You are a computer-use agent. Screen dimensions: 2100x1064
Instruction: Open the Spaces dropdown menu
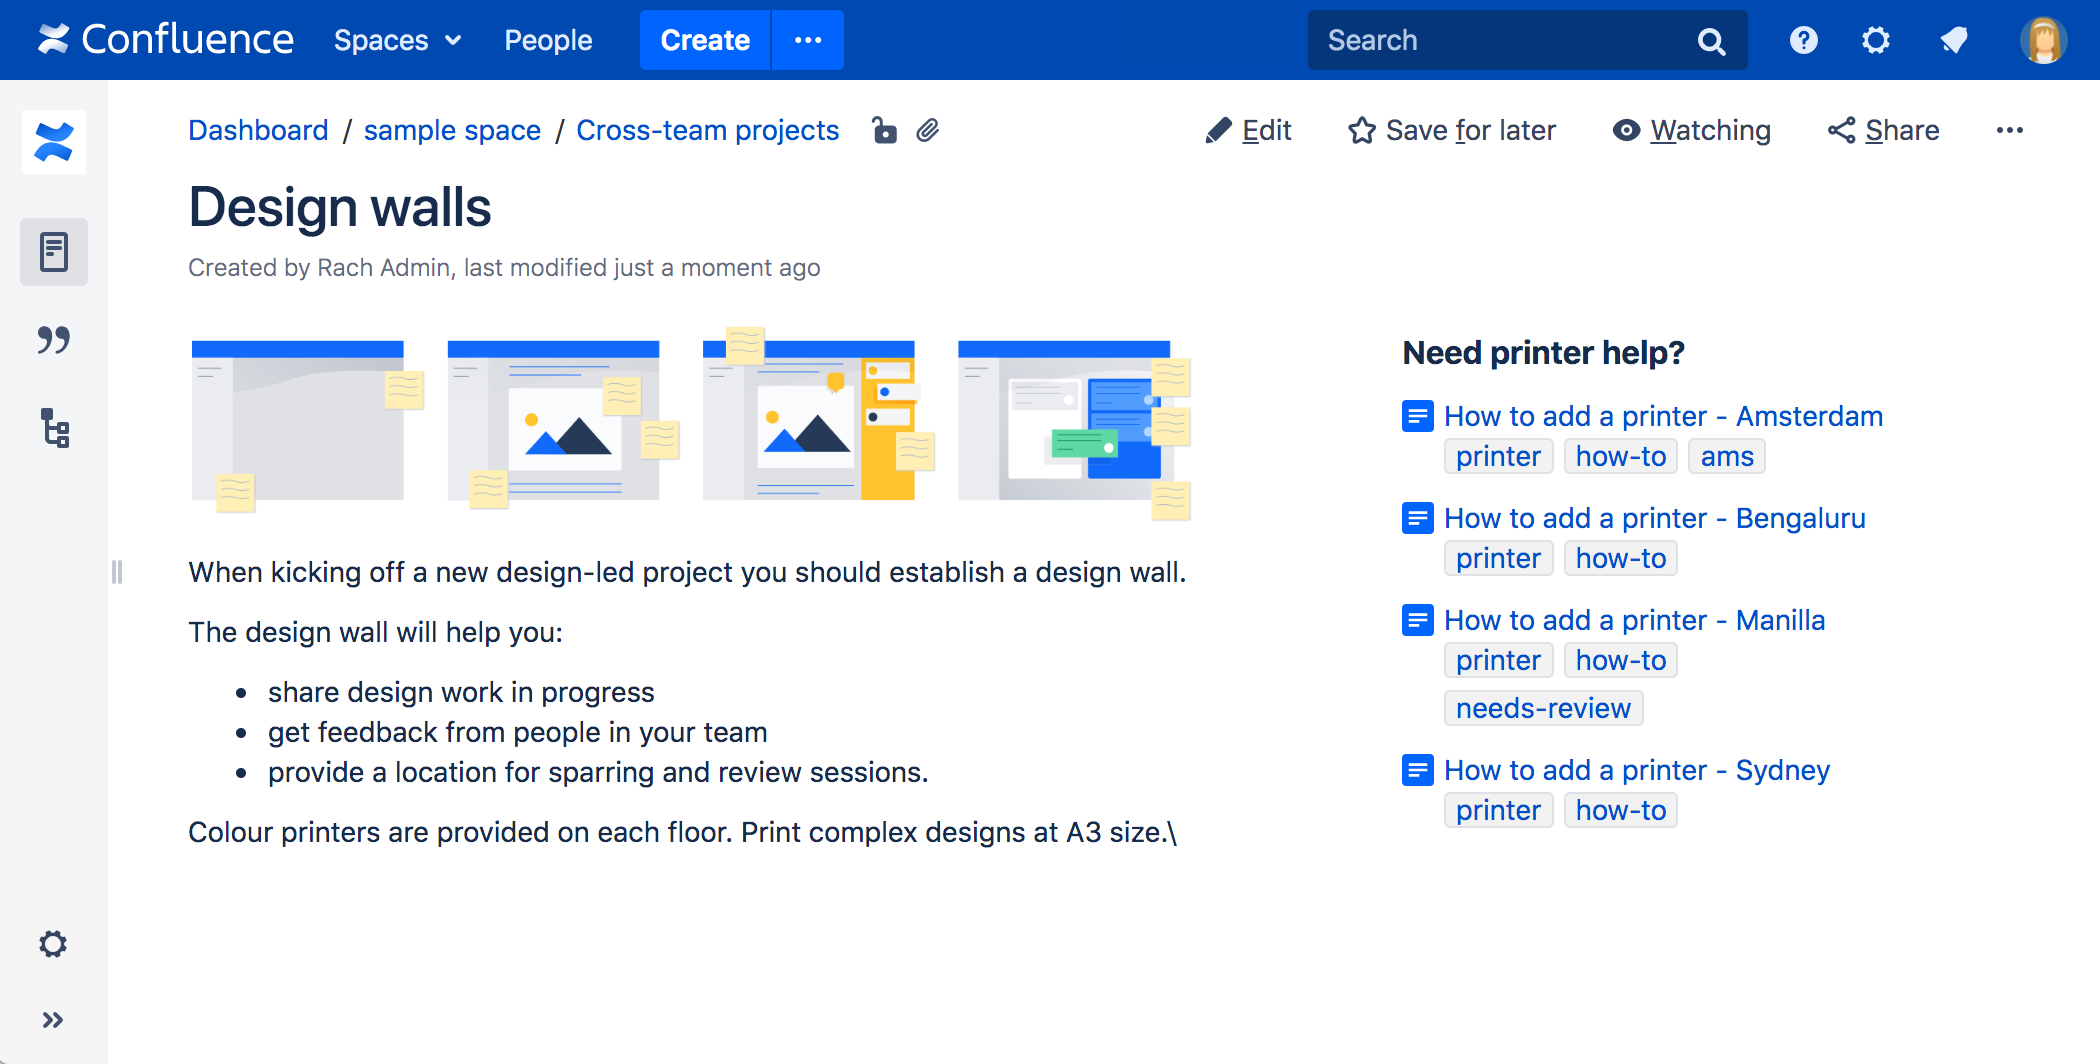tap(397, 40)
